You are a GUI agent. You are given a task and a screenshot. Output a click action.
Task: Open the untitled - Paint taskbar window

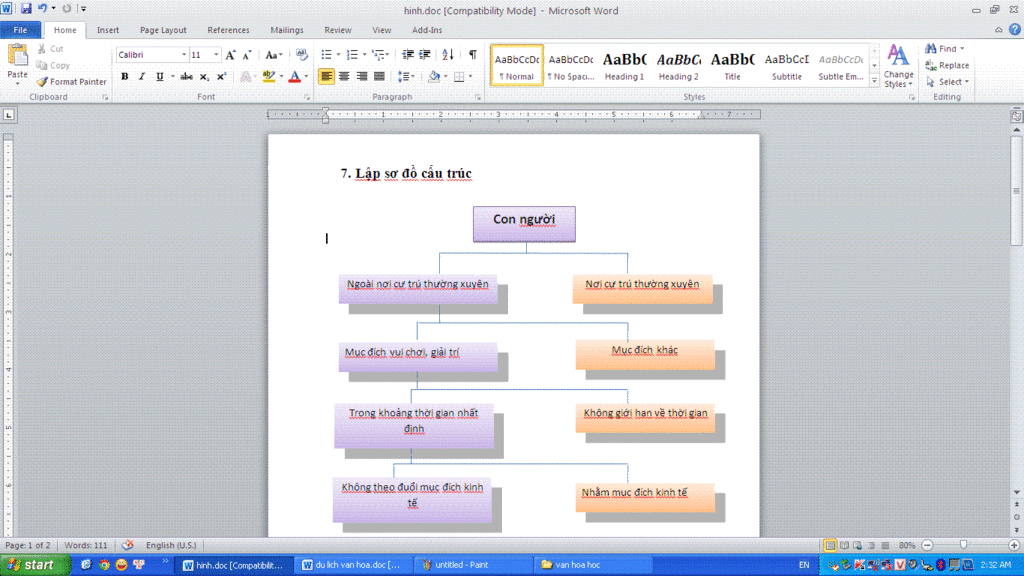[x=468, y=565]
